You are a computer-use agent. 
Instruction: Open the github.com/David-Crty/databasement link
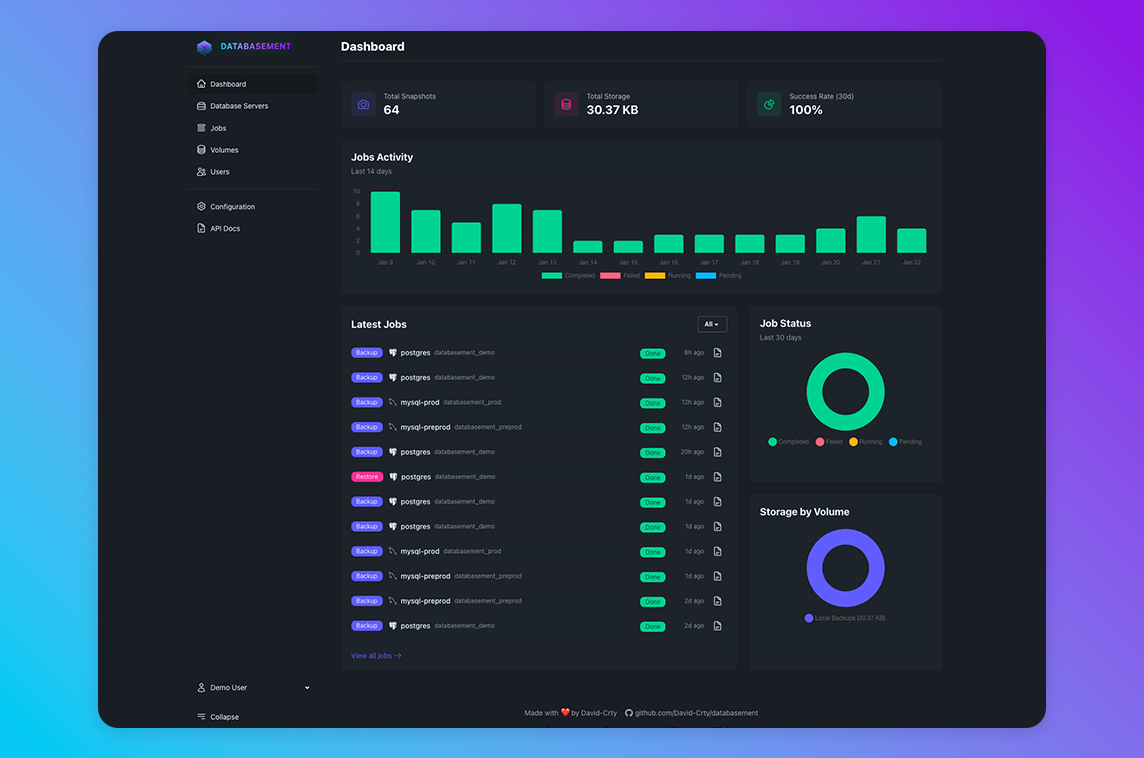[x=696, y=713]
